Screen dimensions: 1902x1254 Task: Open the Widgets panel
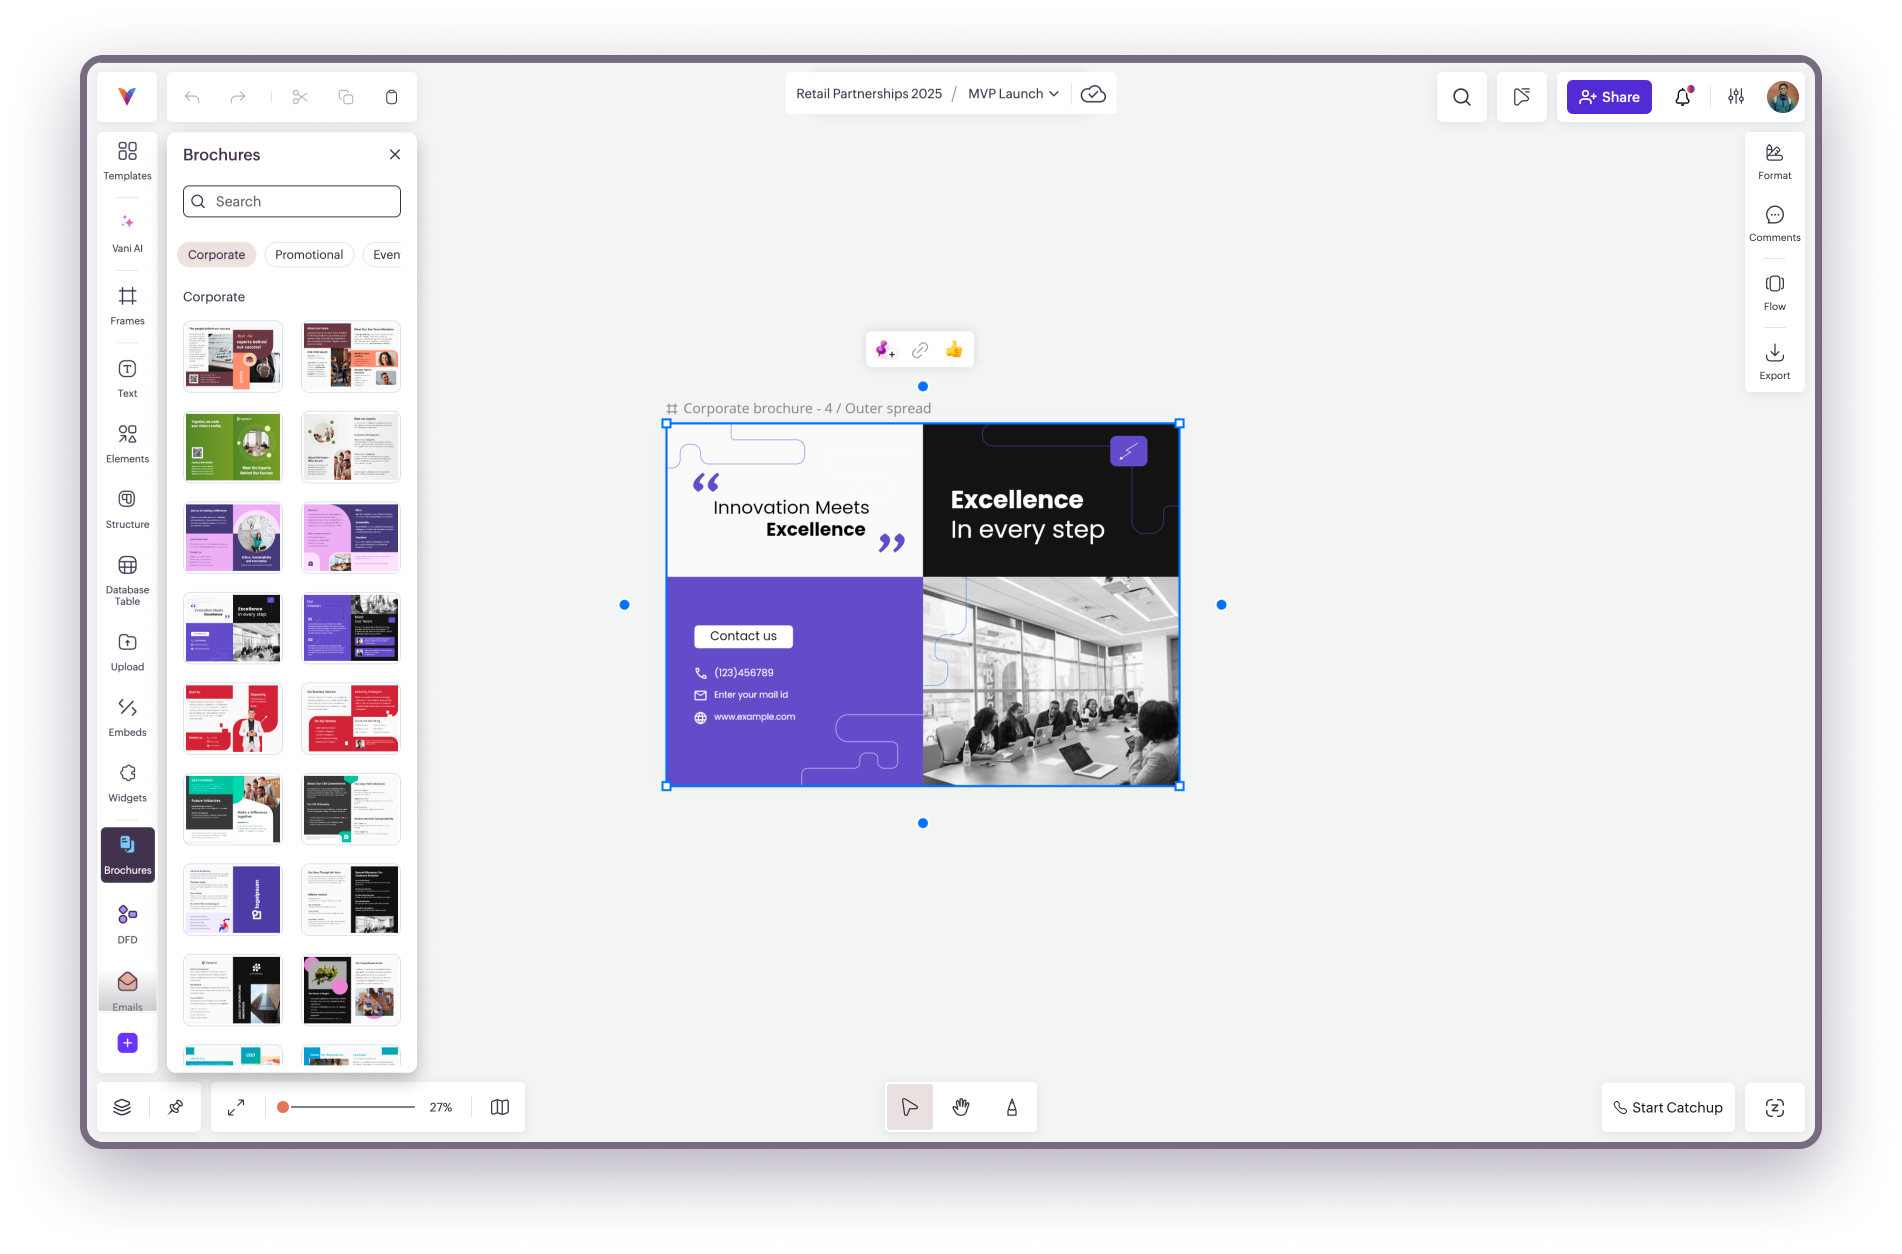click(x=127, y=783)
